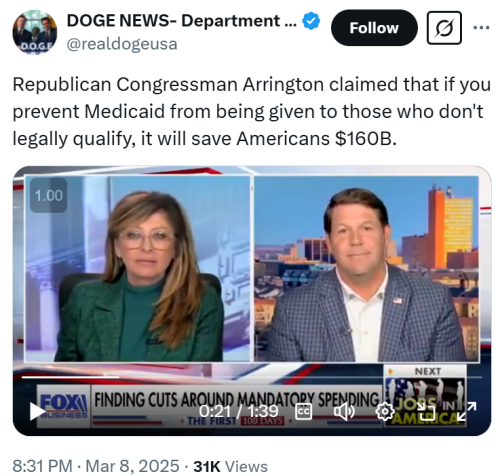This screenshot has width=500, height=476.
Task: Open the DOGE NEWS profile avatar
Action: point(35,32)
